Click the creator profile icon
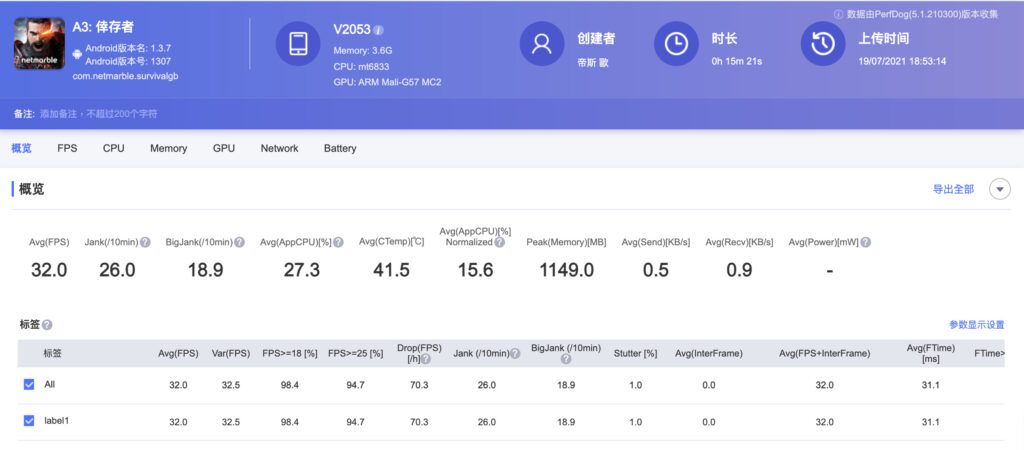The image size is (1024, 450). tap(541, 44)
